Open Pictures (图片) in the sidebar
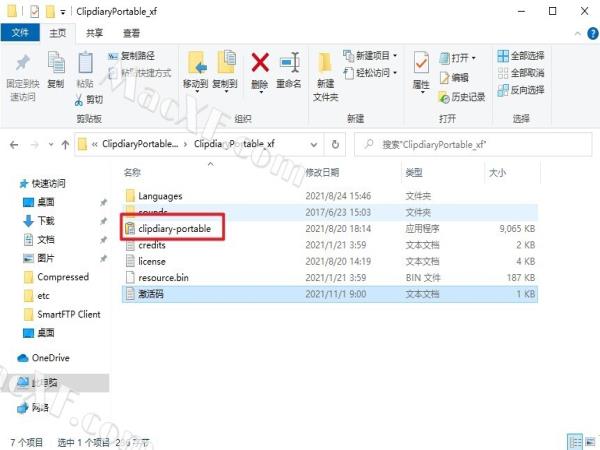The height and width of the screenshot is (450, 600). click(39, 258)
